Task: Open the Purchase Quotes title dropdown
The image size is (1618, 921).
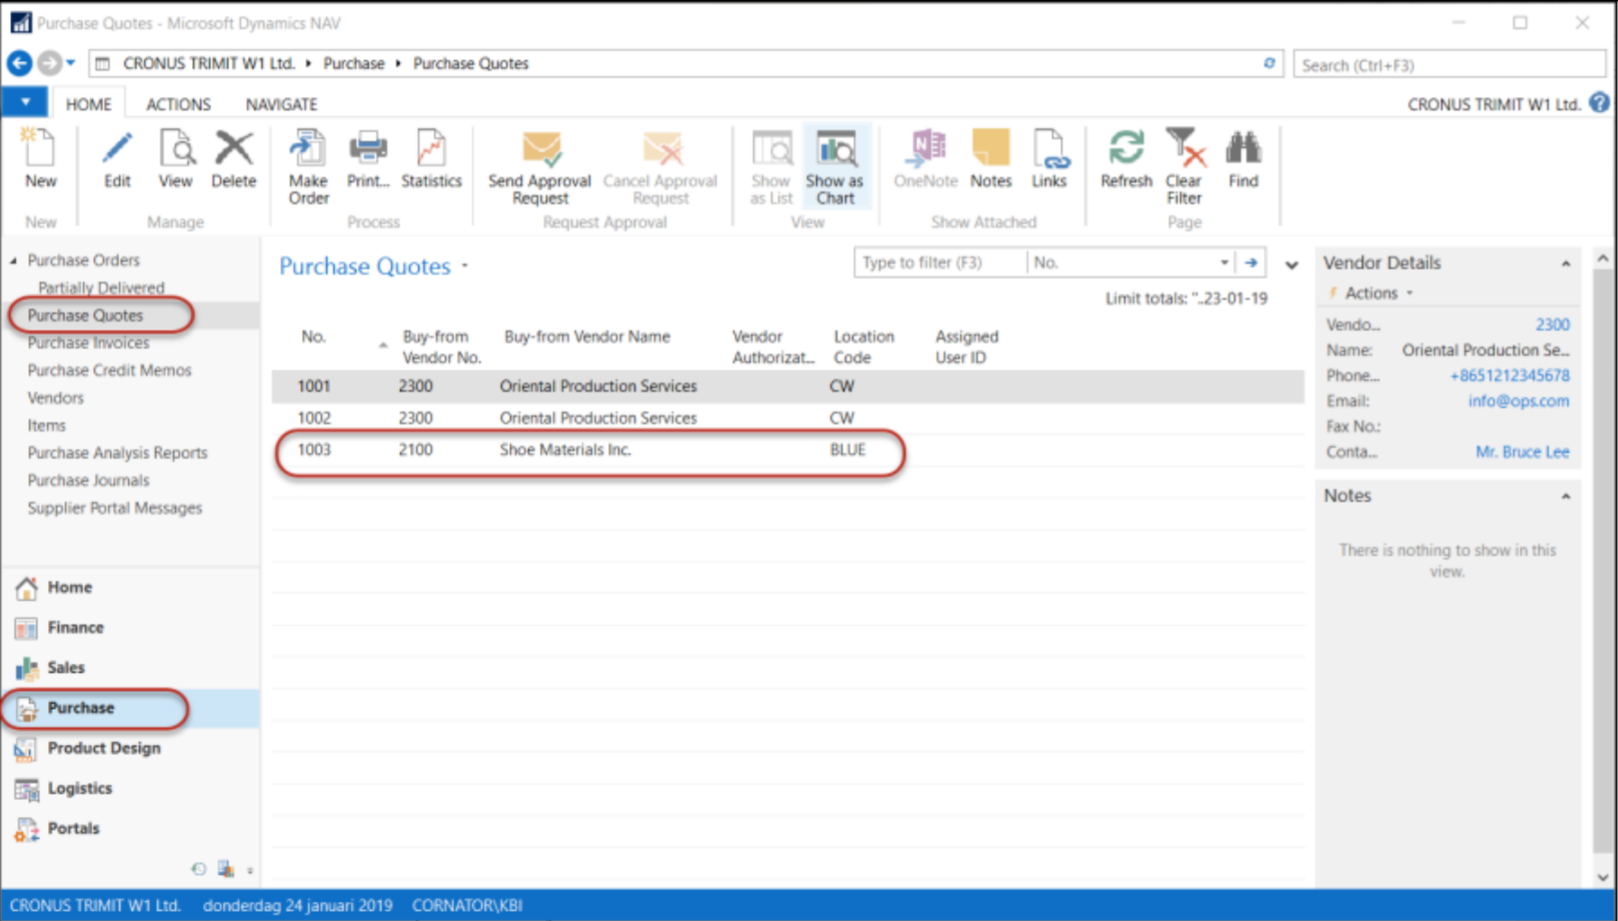Action: (x=465, y=266)
